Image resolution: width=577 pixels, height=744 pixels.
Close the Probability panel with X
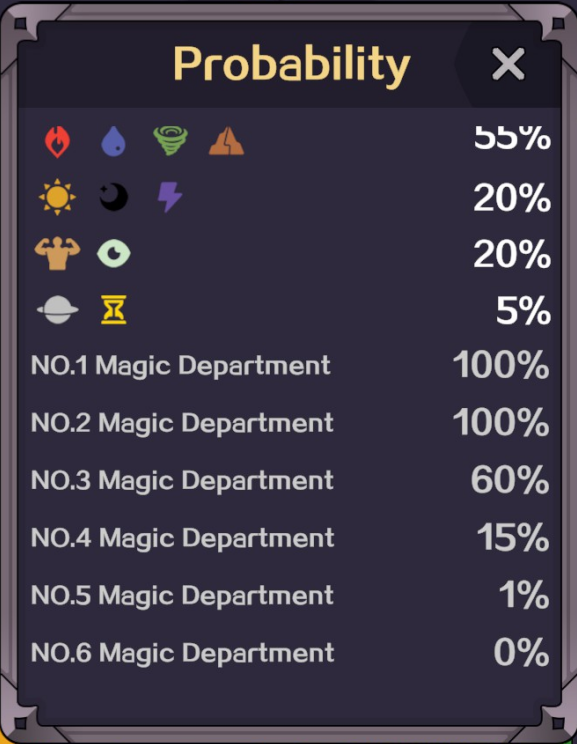point(508,64)
